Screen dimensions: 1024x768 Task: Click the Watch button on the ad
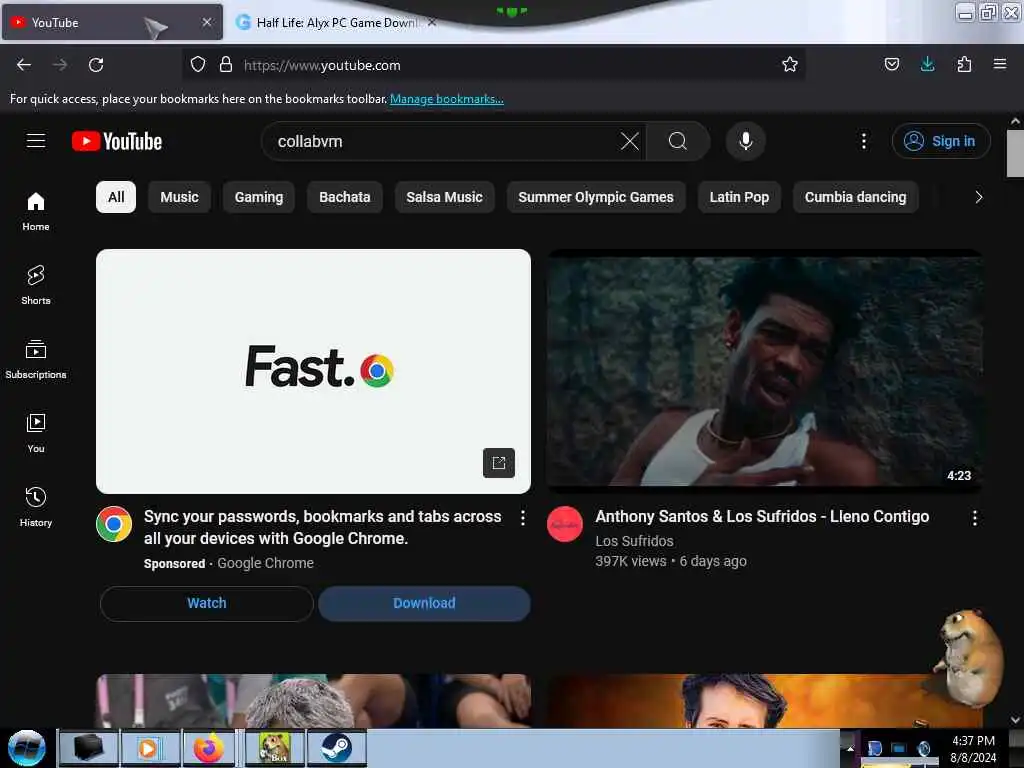(207, 603)
